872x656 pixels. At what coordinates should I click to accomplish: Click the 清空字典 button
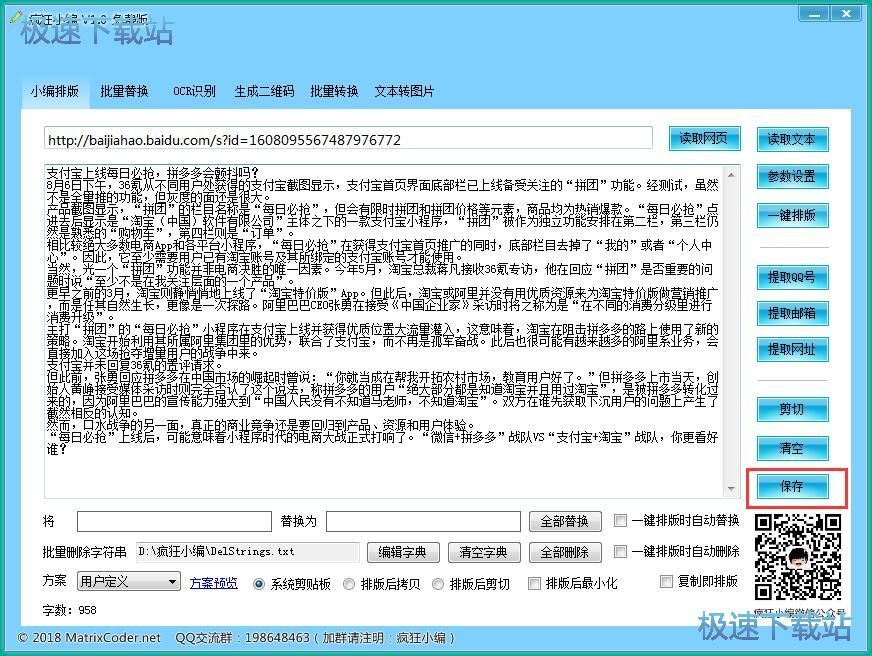click(484, 553)
